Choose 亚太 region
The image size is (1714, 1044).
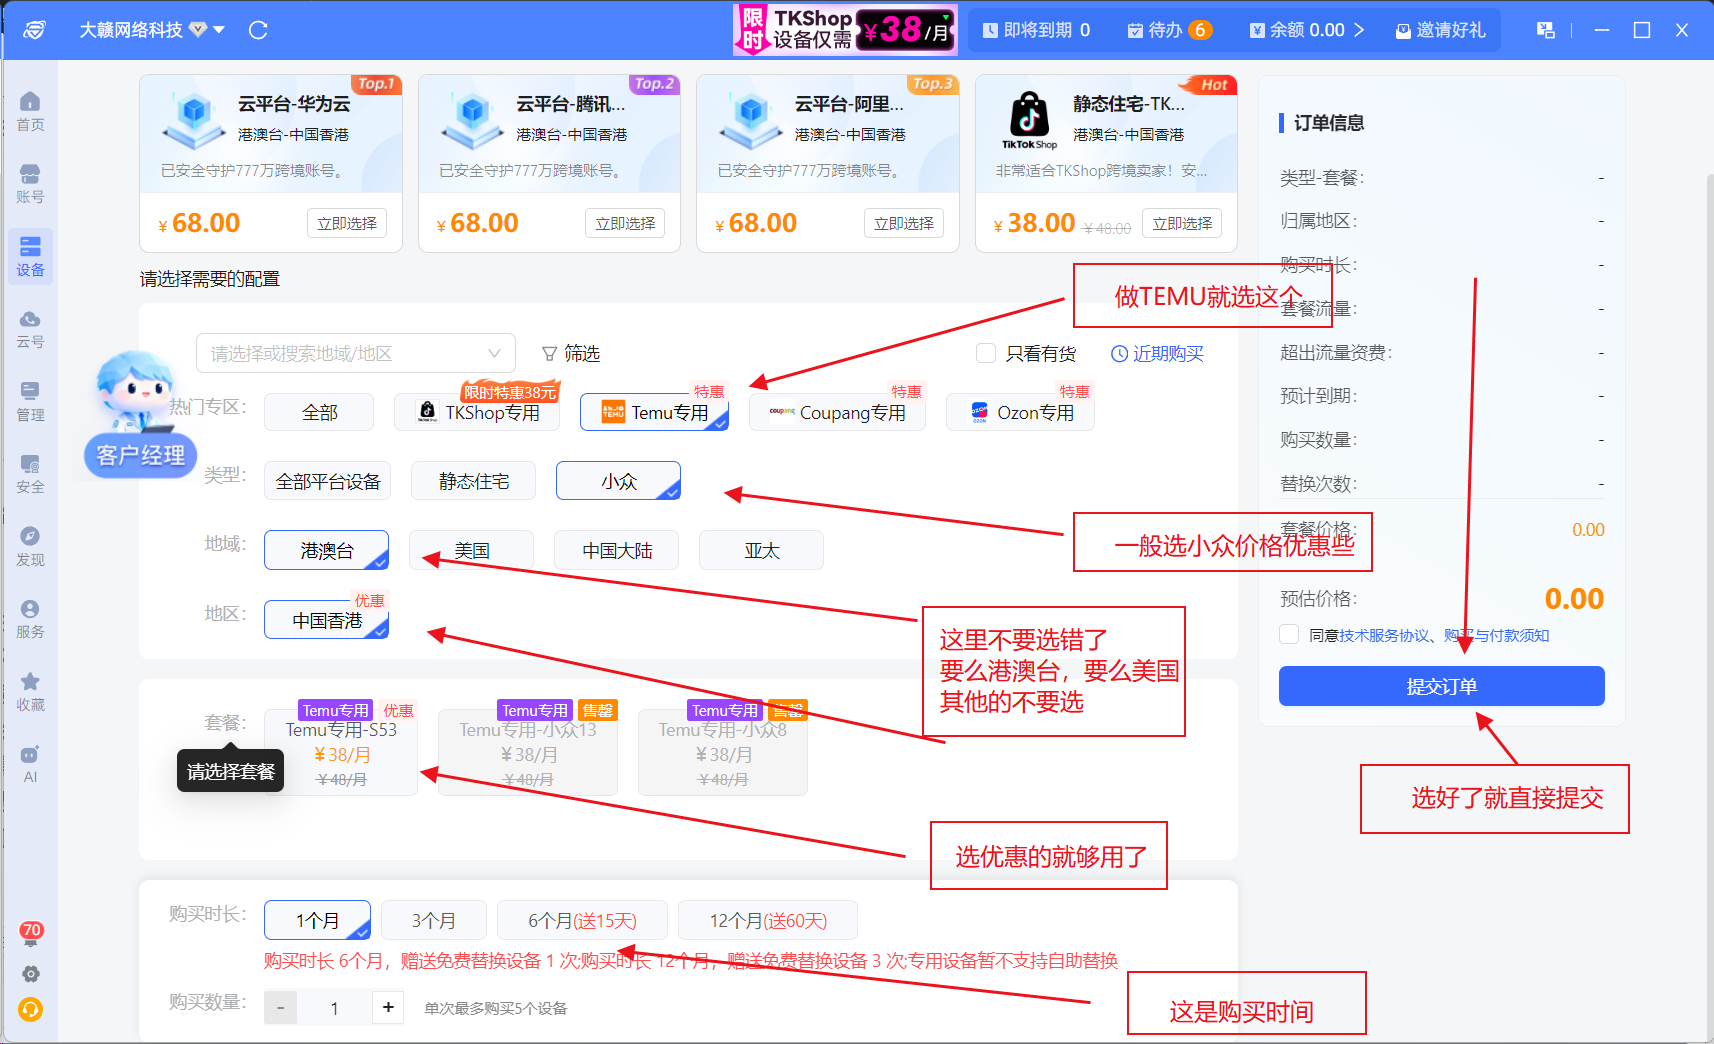[x=761, y=550]
